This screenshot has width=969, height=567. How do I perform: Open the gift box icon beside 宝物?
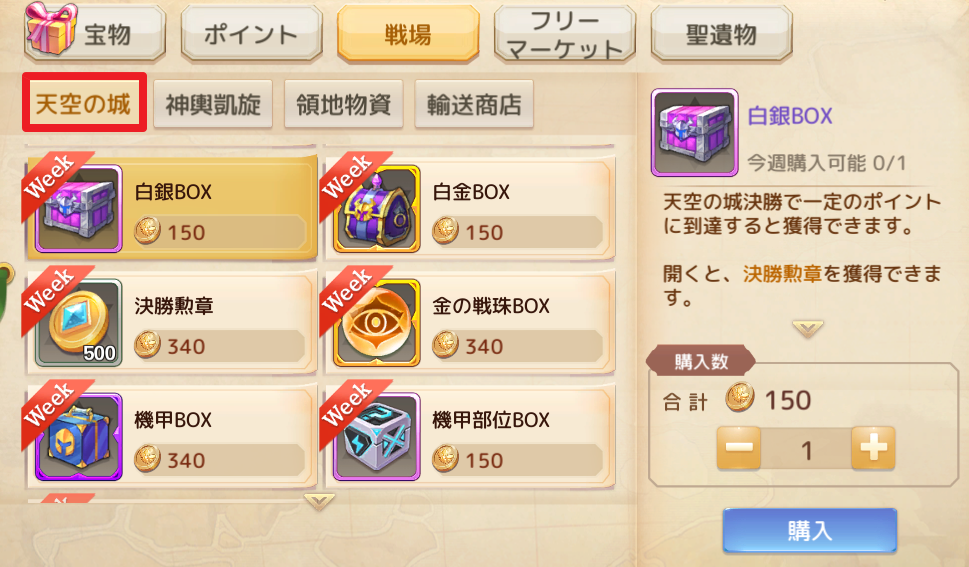pyautogui.click(x=51, y=28)
